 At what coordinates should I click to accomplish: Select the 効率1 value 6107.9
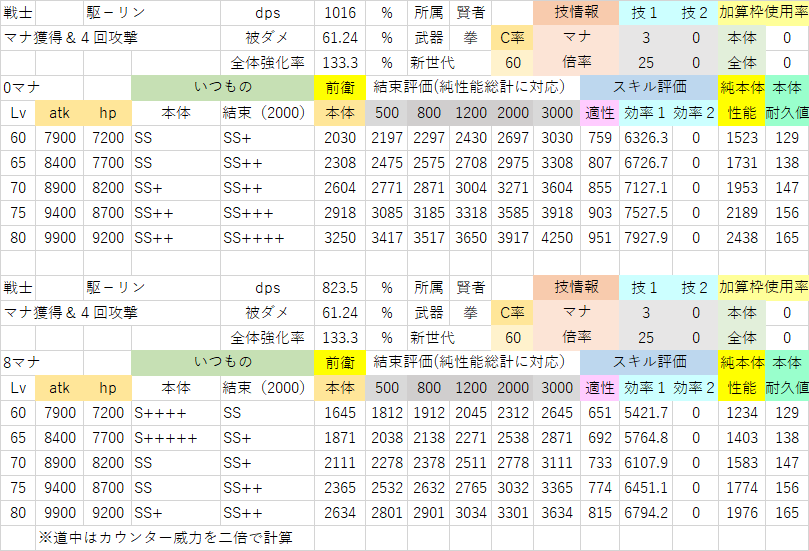coord(646,463)
